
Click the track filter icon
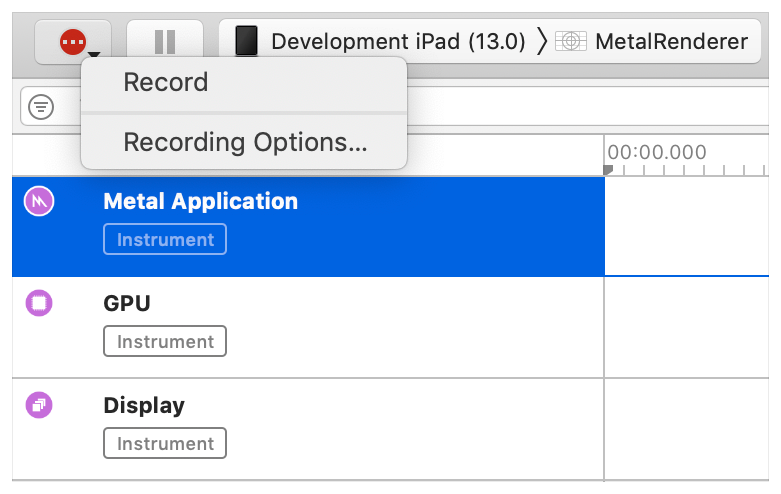(x=41, y=107)
